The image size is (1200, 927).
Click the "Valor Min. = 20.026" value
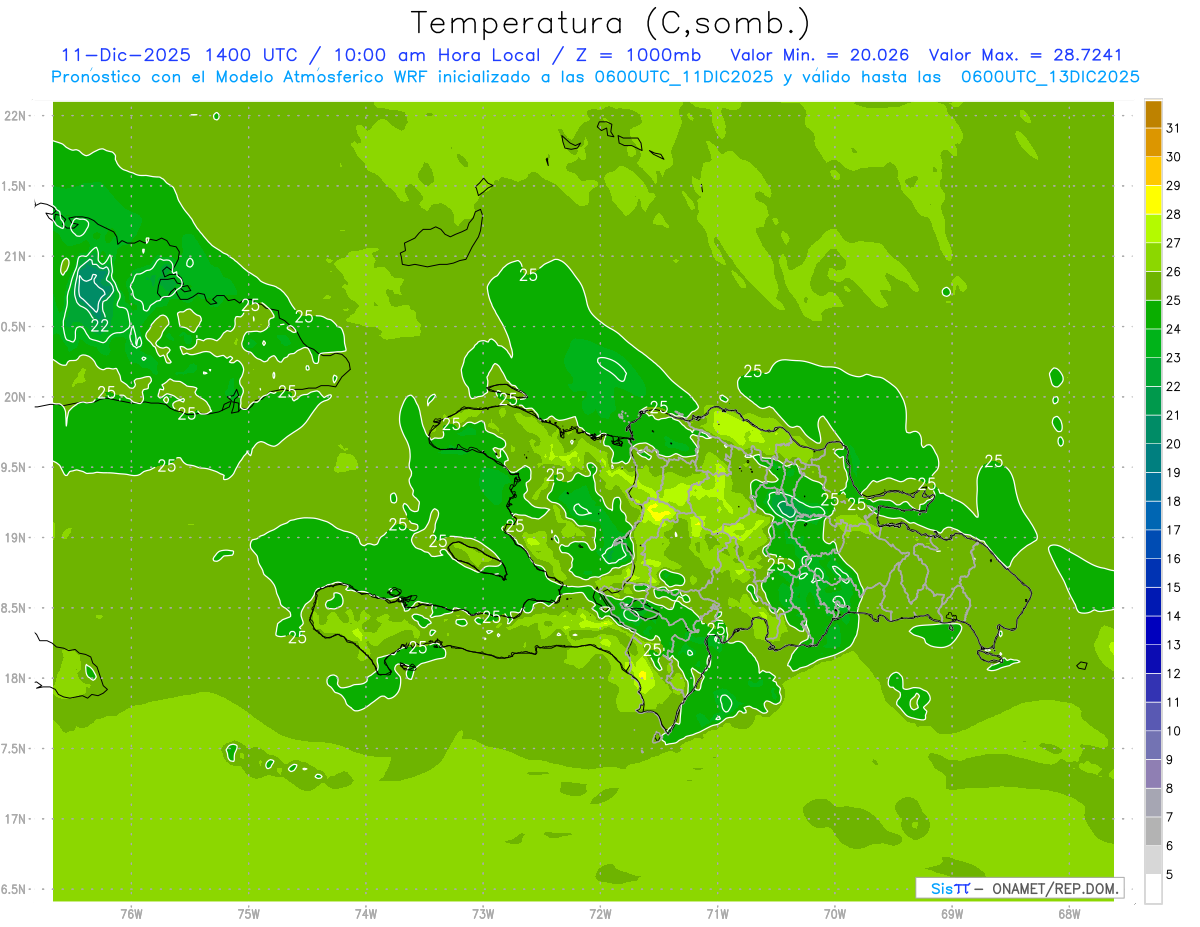(x=820, y=55)
